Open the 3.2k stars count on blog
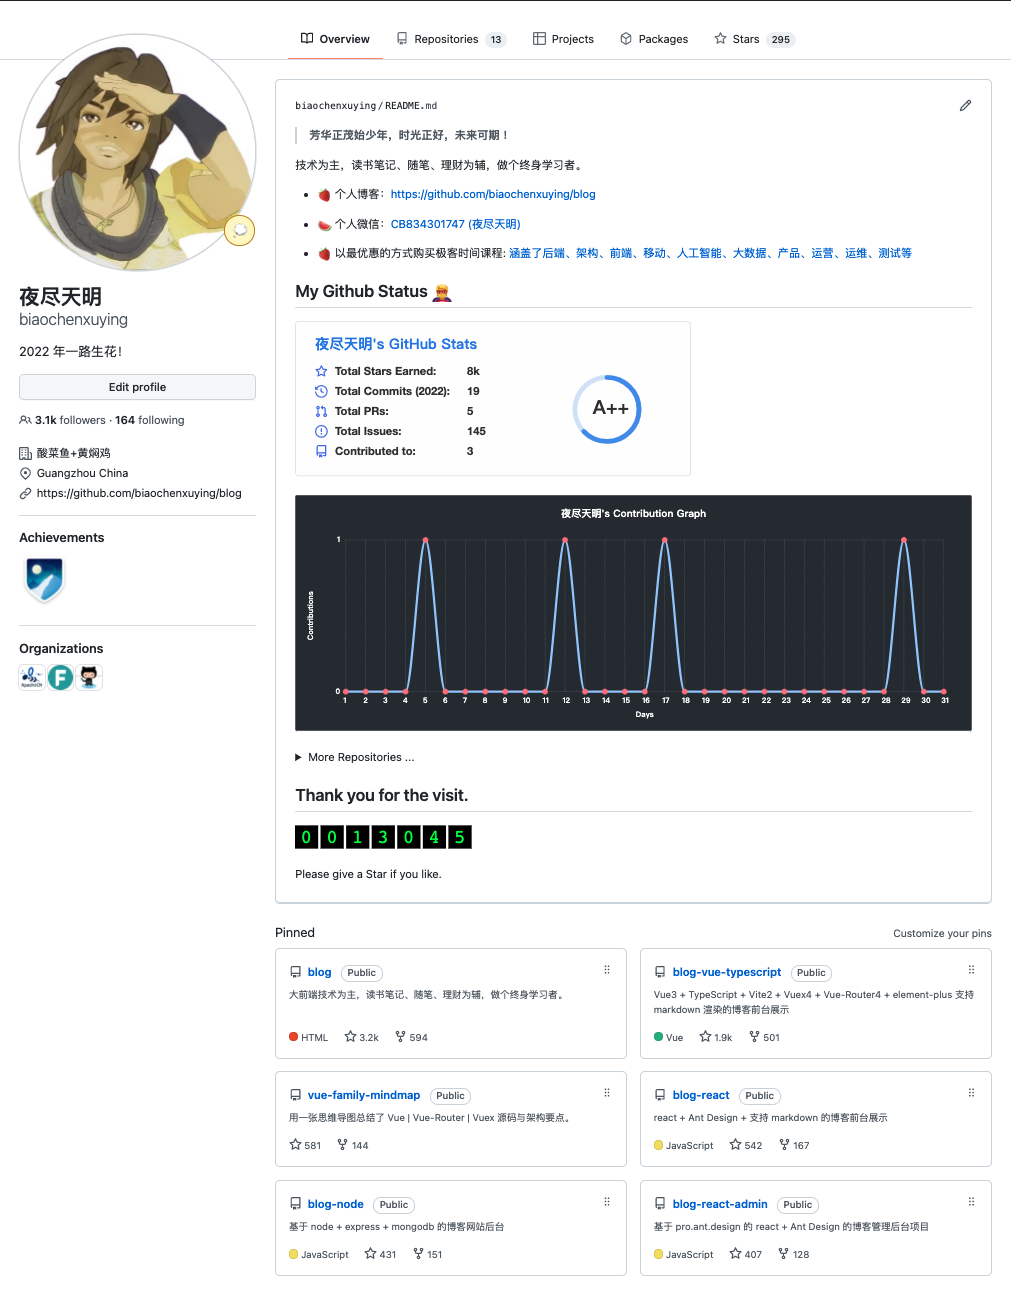This screenshot has width=1011, height=1290. 362,1037
